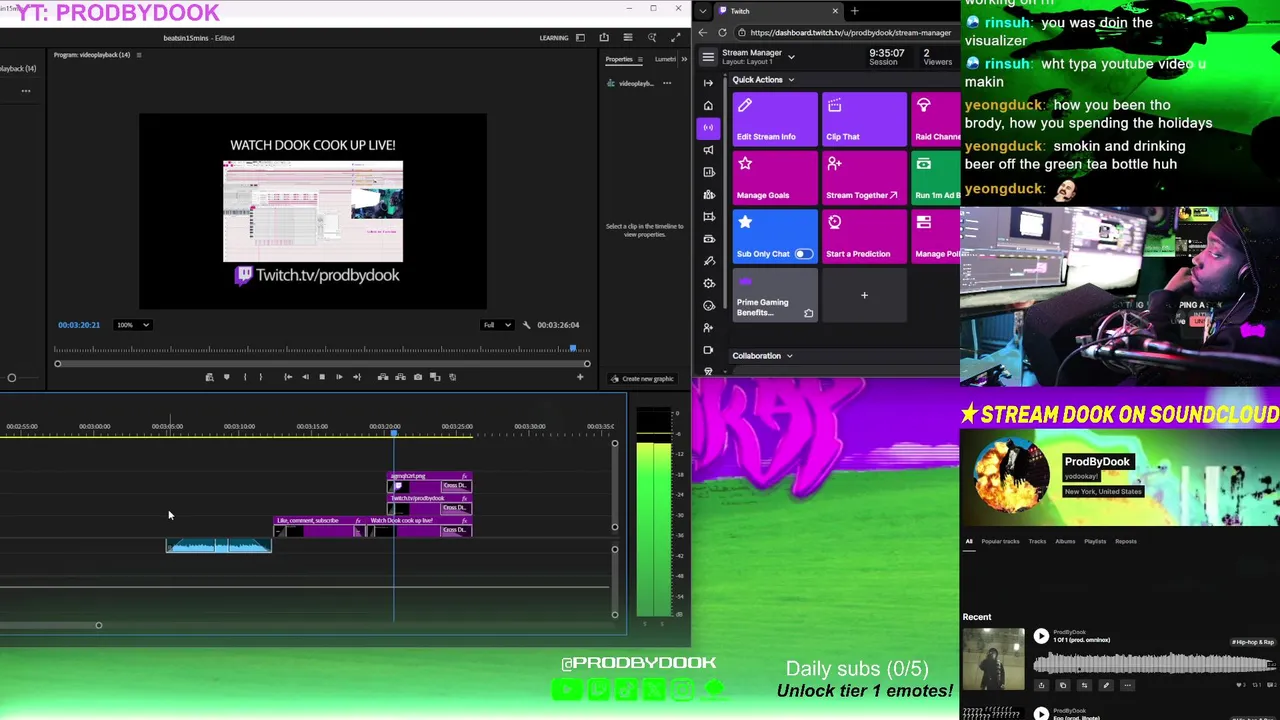Click the Twitch sidebar megaphone icon
The height and width of the screenshot is (720, 1280).
[x=708, y=150]
